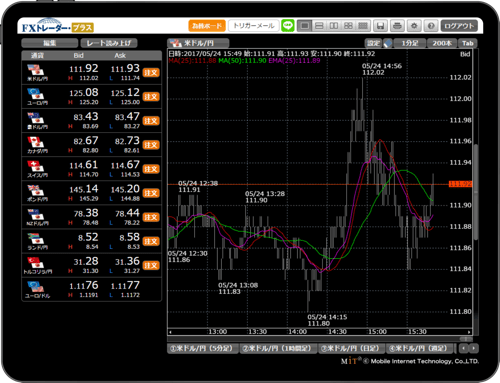
Task: Click the 1.1176 Bid price for ユーロ/ドル
Action: [84, 285]
